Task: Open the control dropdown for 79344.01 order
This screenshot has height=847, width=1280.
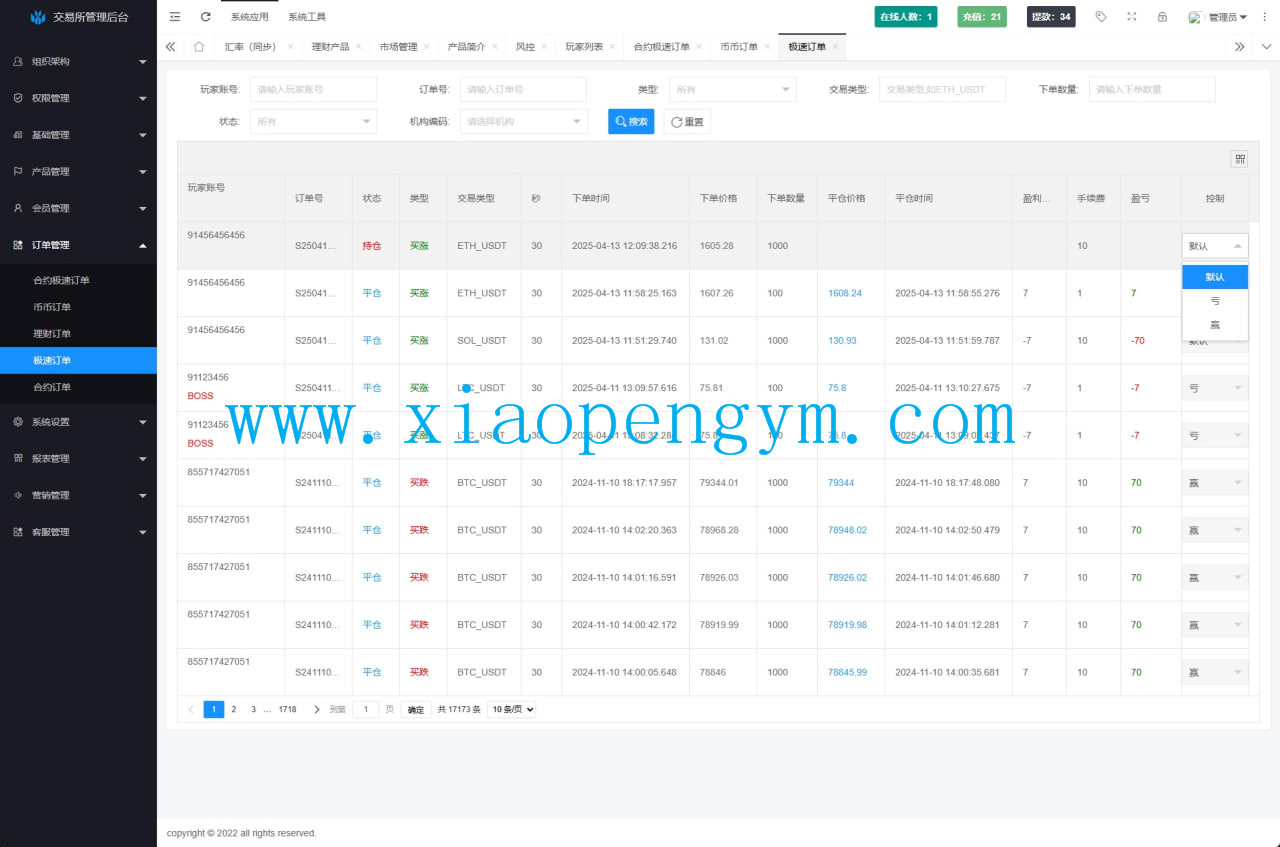Action: (x=1215, y=483)
